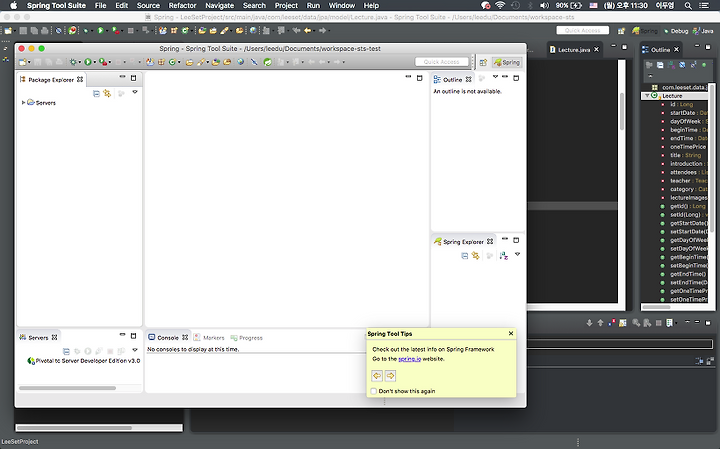Maximize the front window editor area
Viewport: 720px width, 449px height.
point(419,78)
